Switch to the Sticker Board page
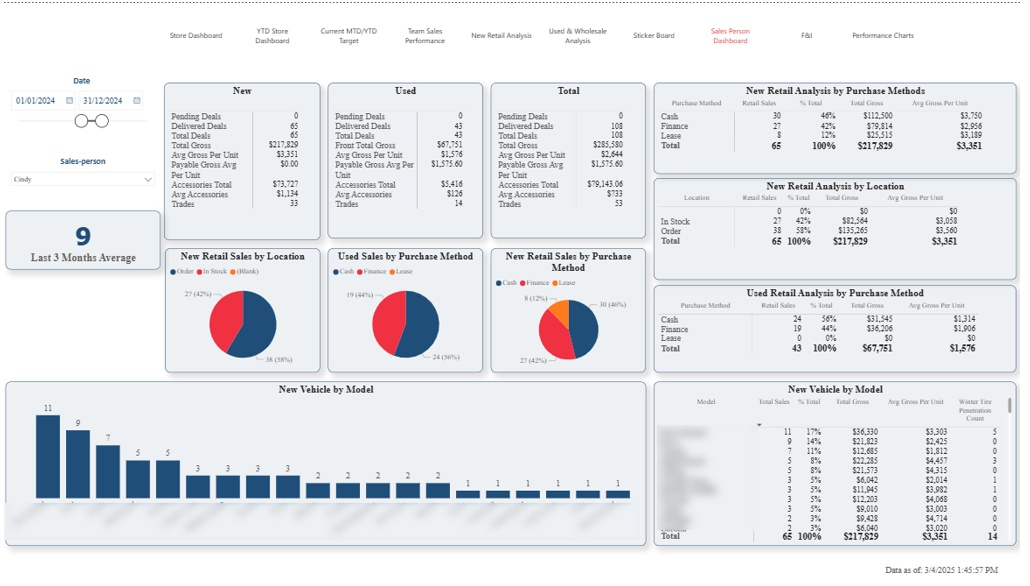The image size is (1030, 586). click(653, 34)
